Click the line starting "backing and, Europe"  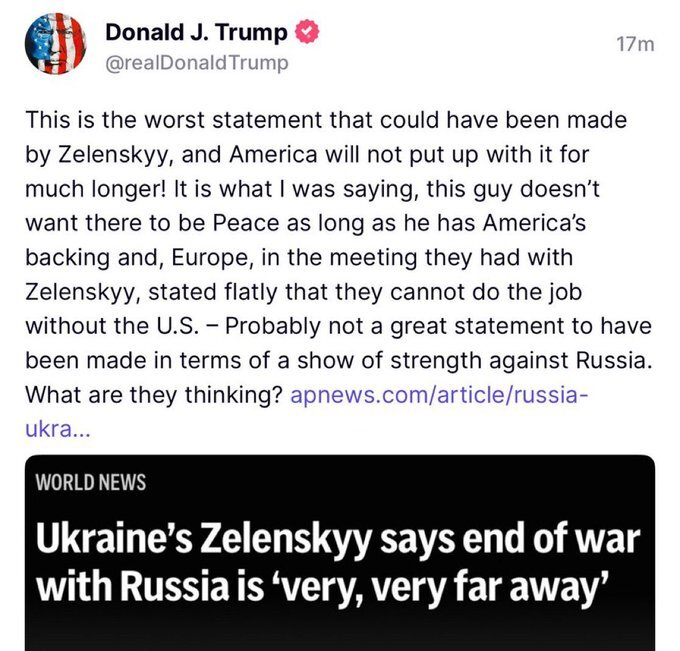tap(299, 258)
